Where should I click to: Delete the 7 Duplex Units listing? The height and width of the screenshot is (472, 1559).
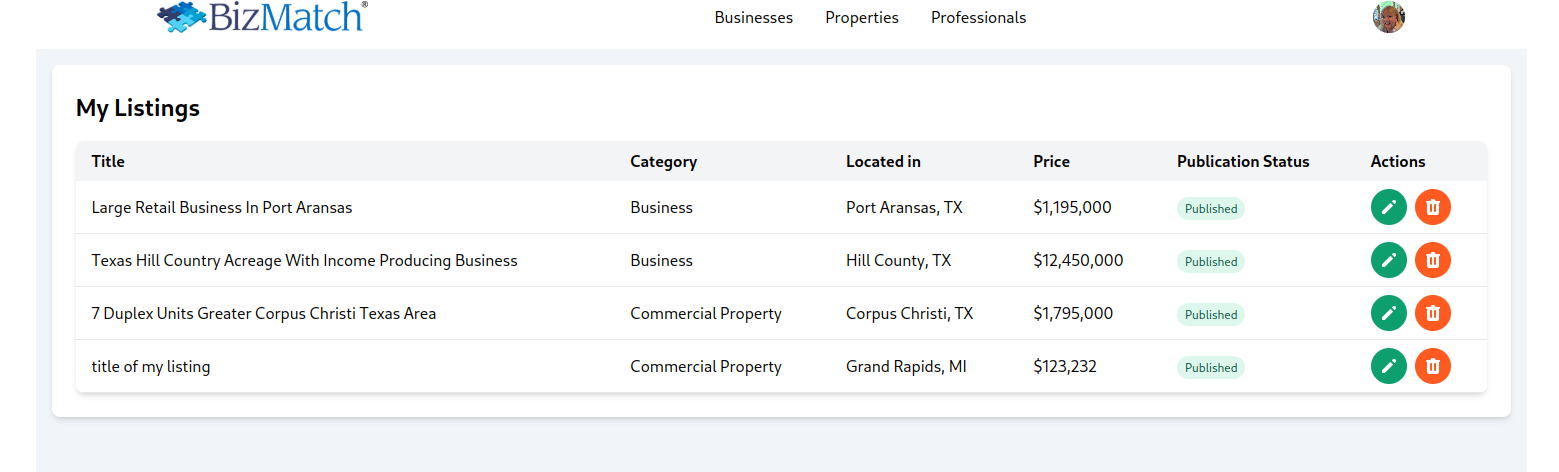(x=1432, y=313)
